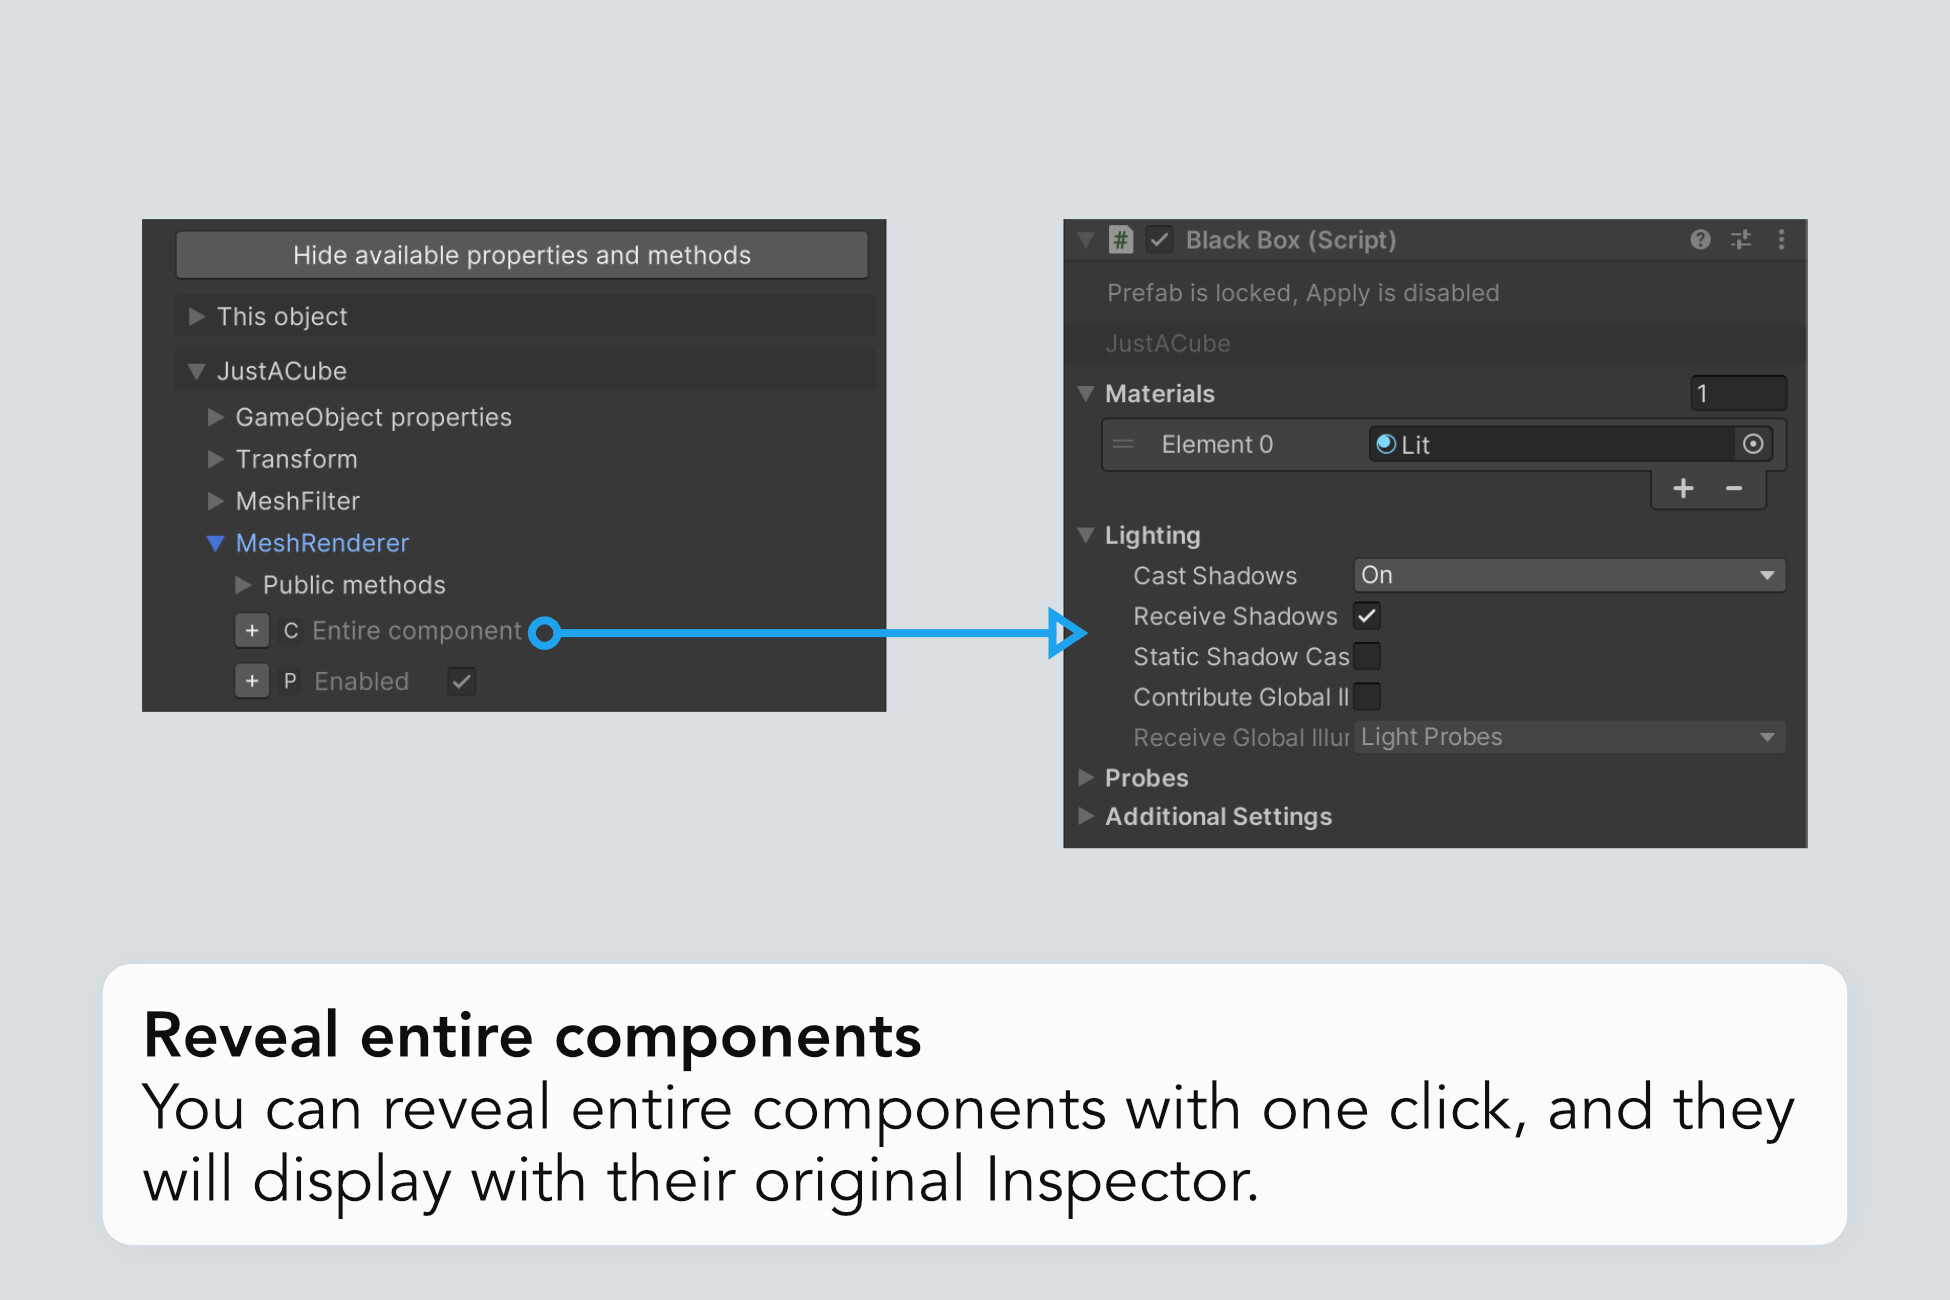Viewport: 1950px width, 1300px height.
Task: Toggle the Black Box script enabled checkbox
Action: click(1159, 240)
